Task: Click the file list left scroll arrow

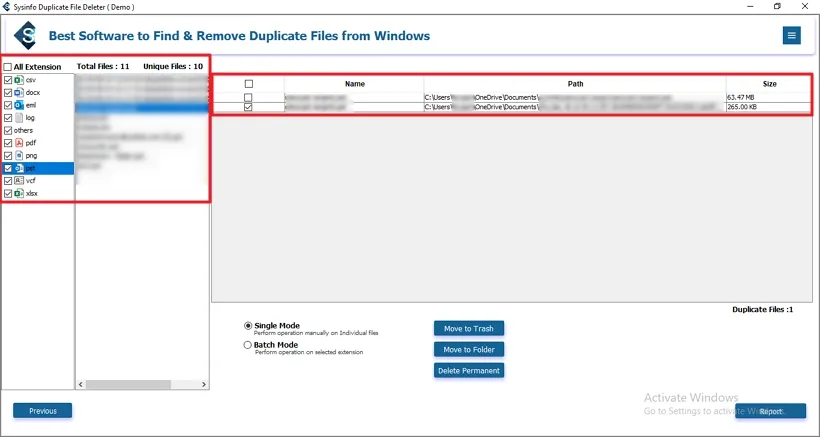Action: [81, 385]
